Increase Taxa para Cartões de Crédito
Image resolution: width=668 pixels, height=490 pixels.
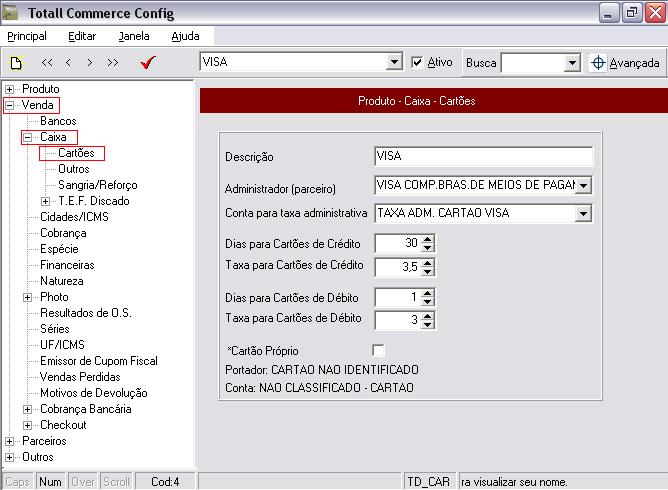pos(427,263)
